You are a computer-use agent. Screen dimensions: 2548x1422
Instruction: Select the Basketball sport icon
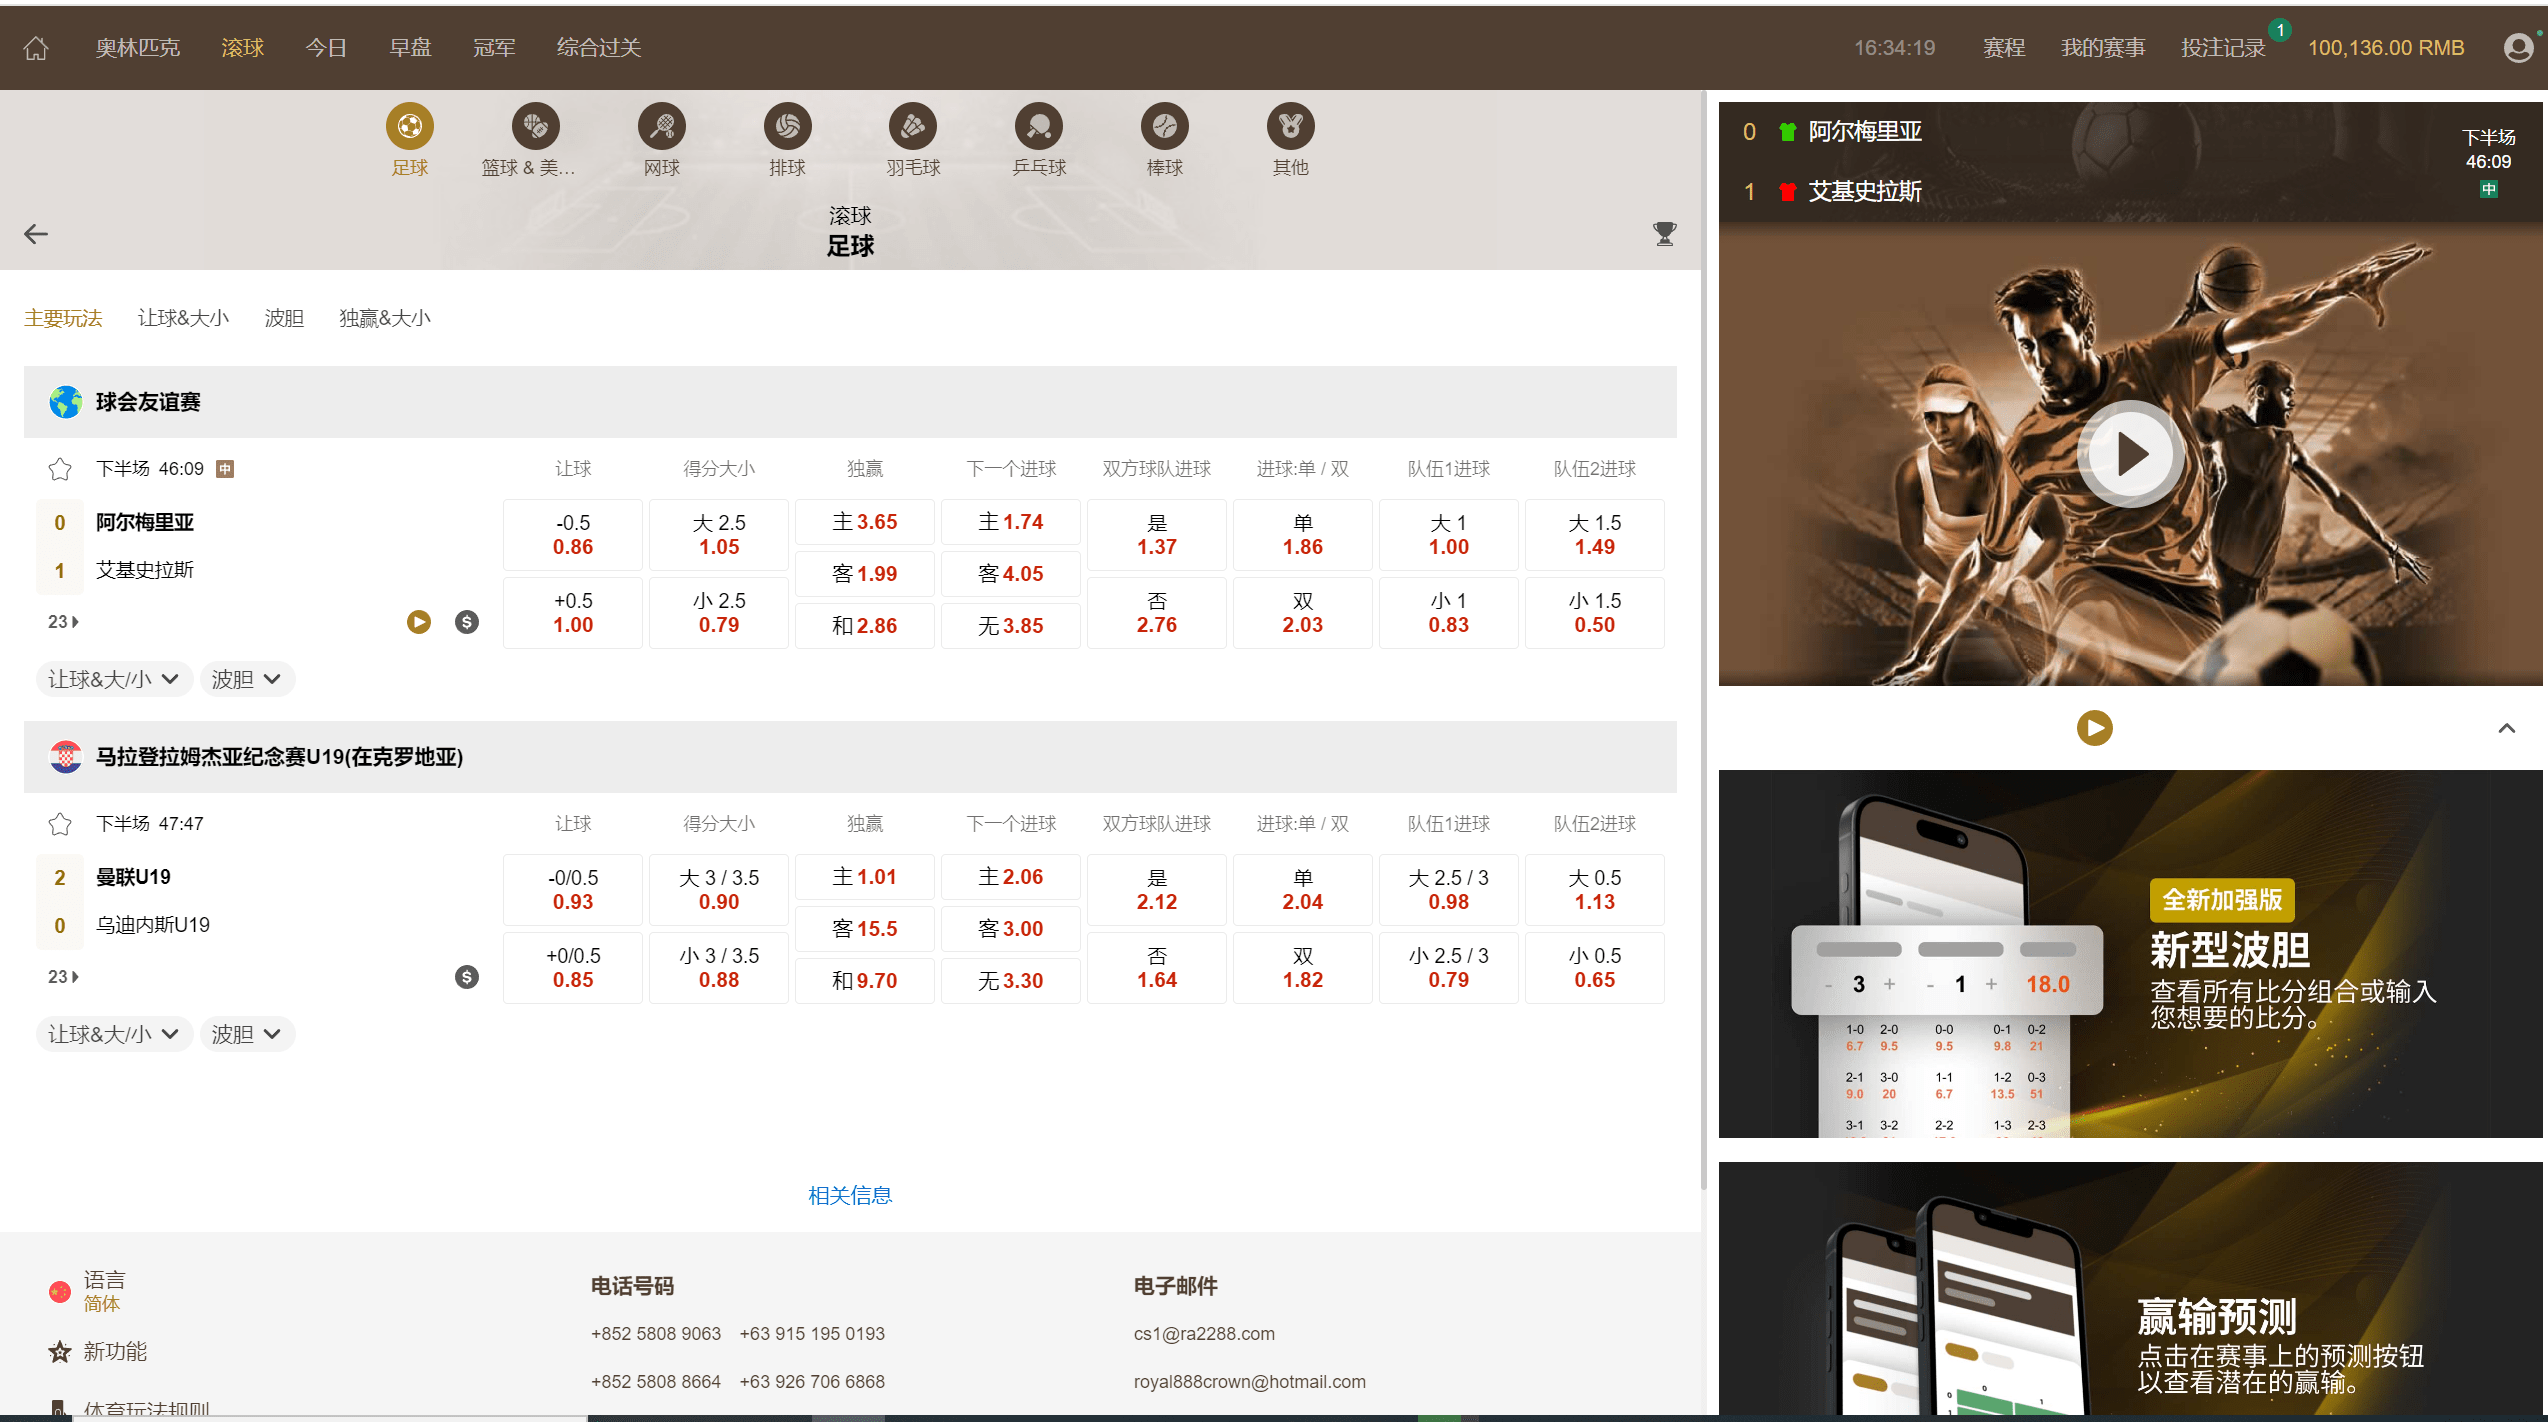[535, 127]
